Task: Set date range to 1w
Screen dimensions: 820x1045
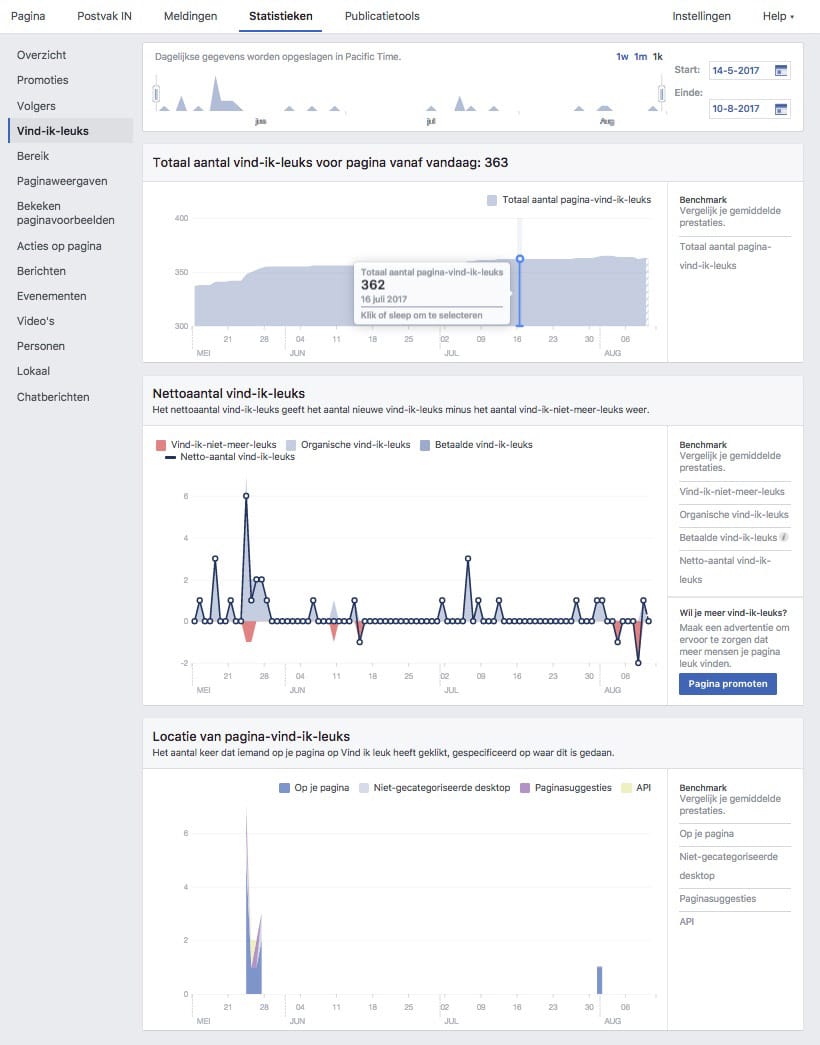Action: click(x=622, y=57)
